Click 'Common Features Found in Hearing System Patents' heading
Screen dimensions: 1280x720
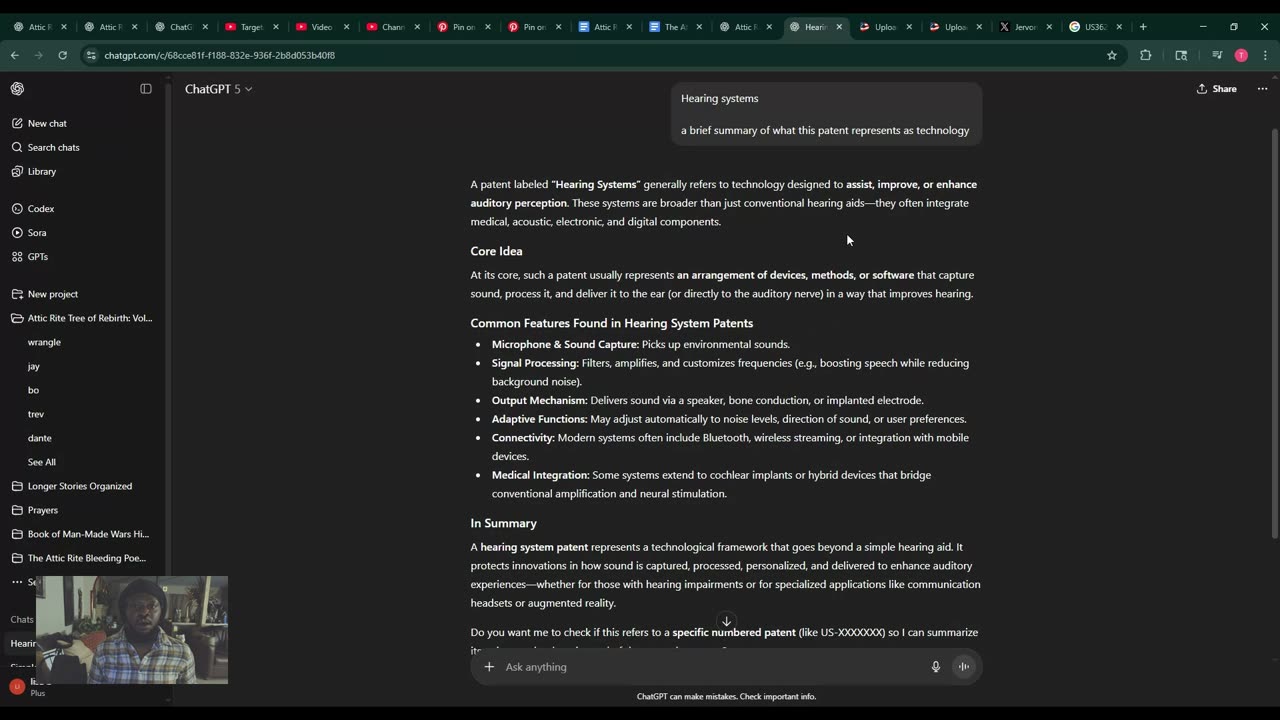(x=612, y=323)
